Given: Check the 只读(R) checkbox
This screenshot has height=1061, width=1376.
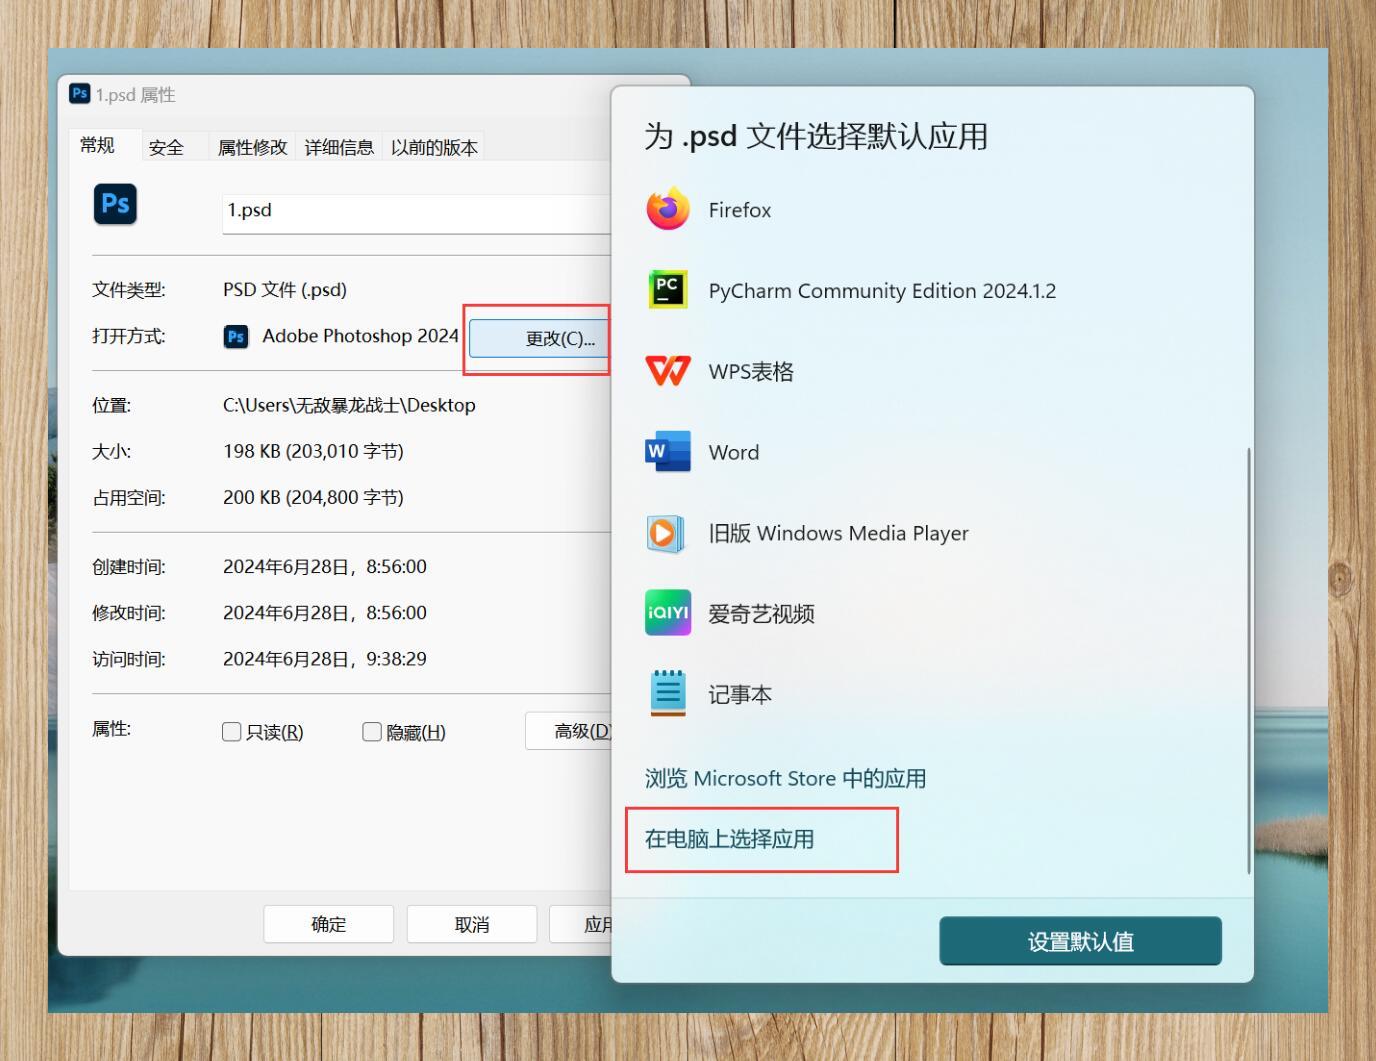Looking at the screenshot, I should 231,731.
